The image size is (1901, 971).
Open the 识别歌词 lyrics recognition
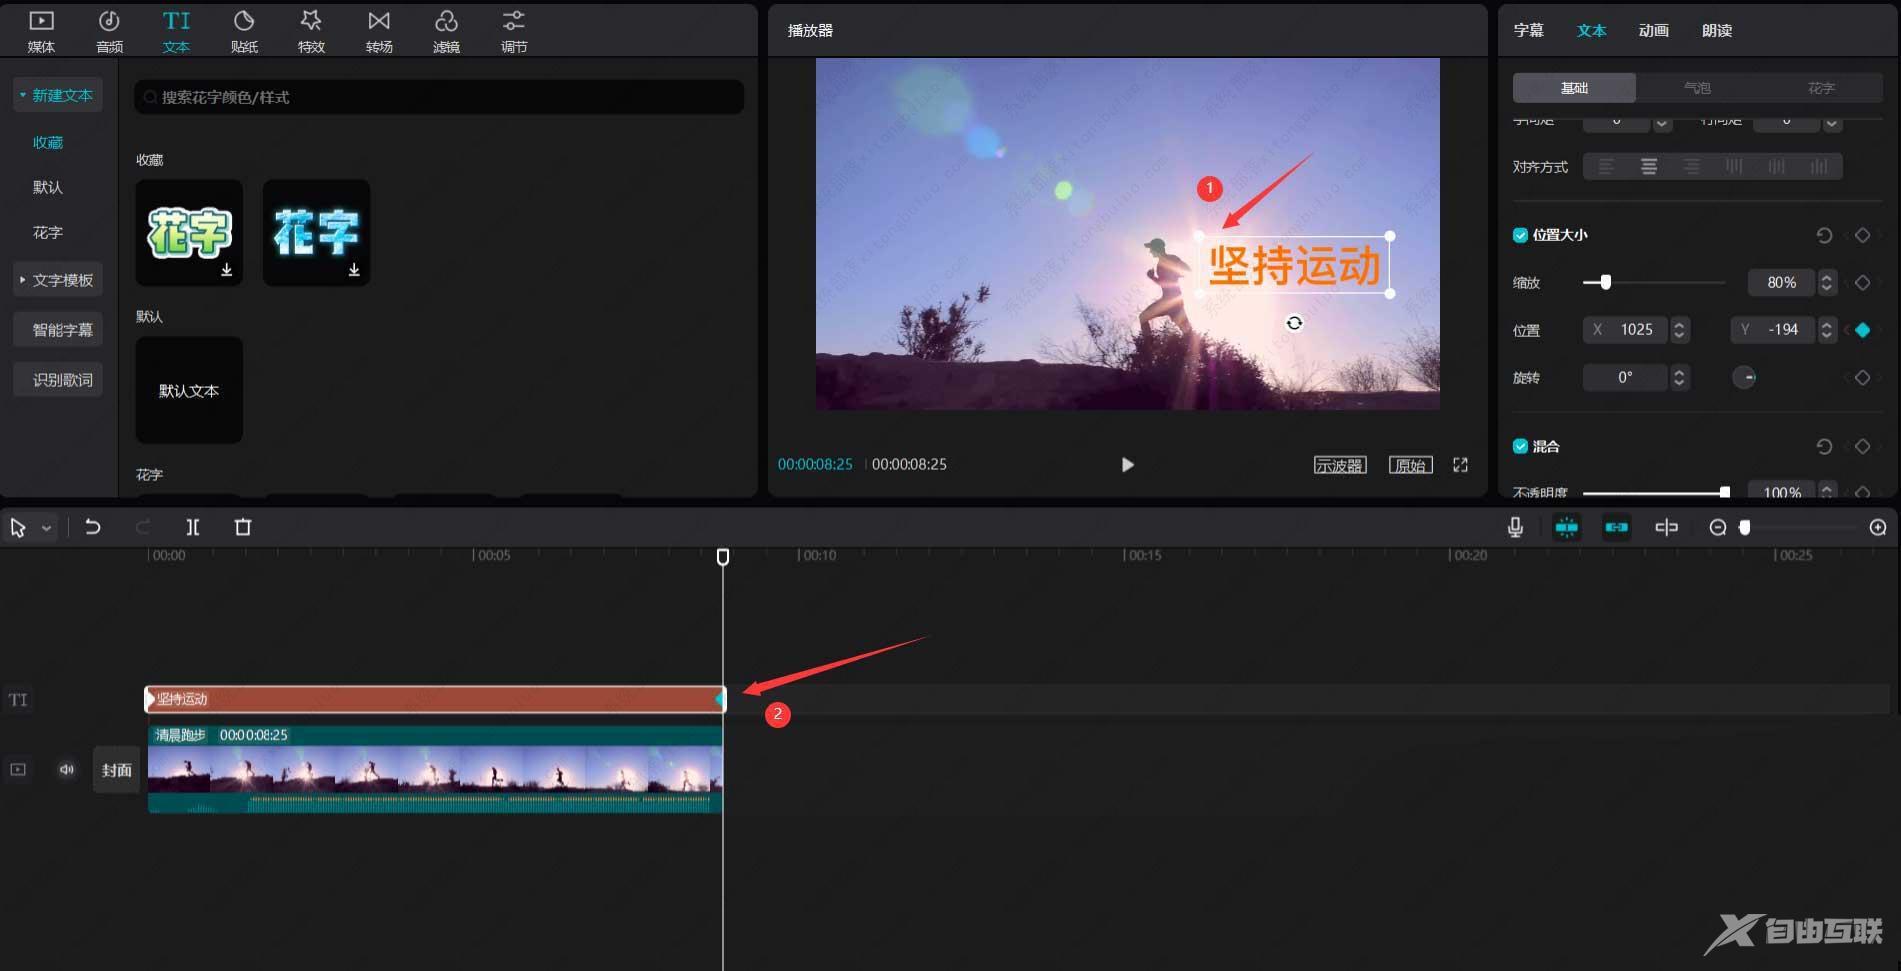58,380
